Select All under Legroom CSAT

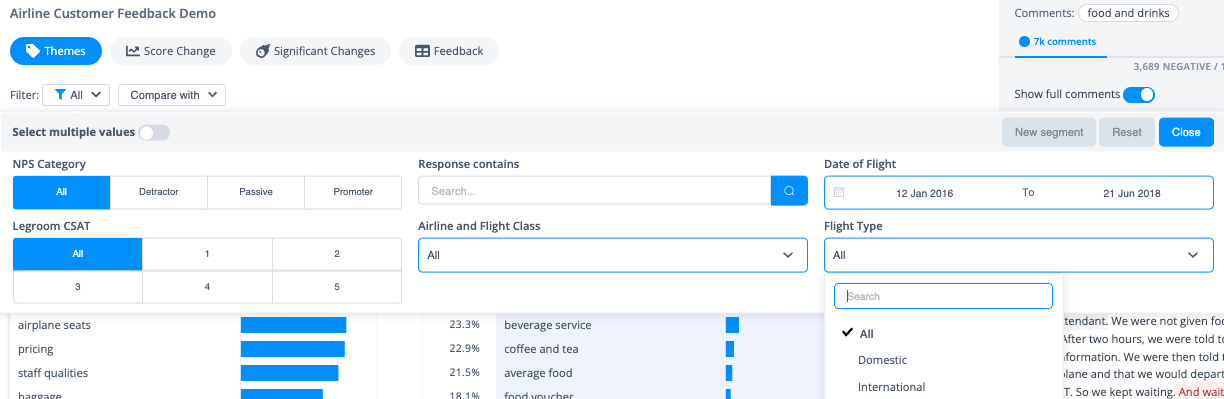click(78, 254)
